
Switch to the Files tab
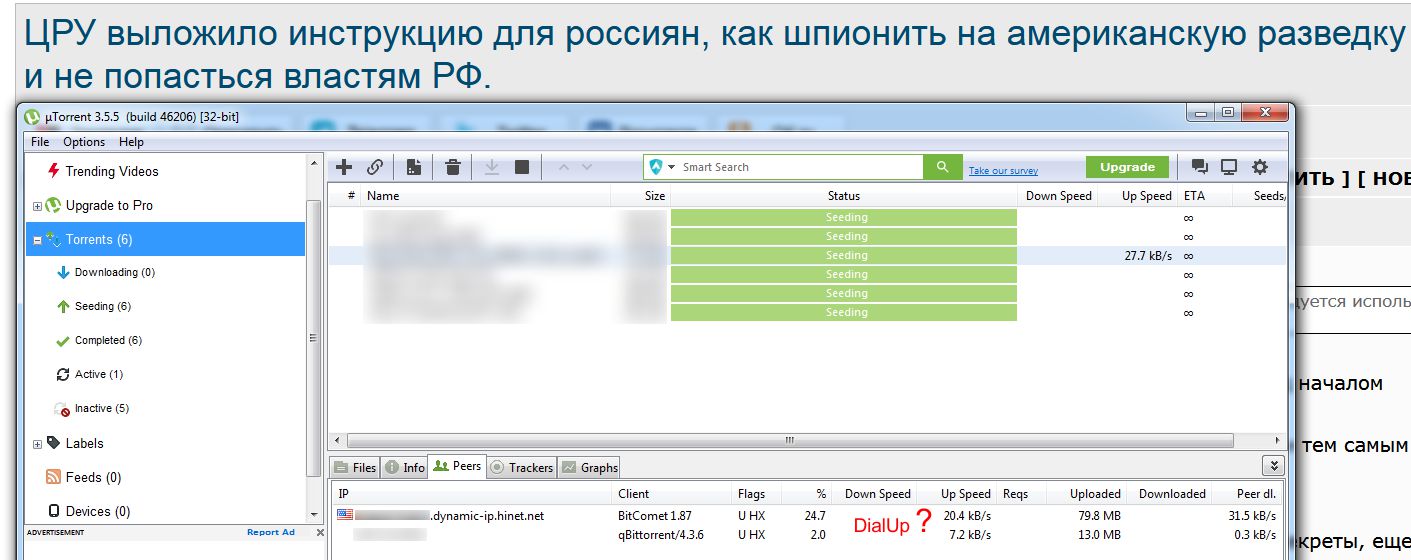pos(355,467)
